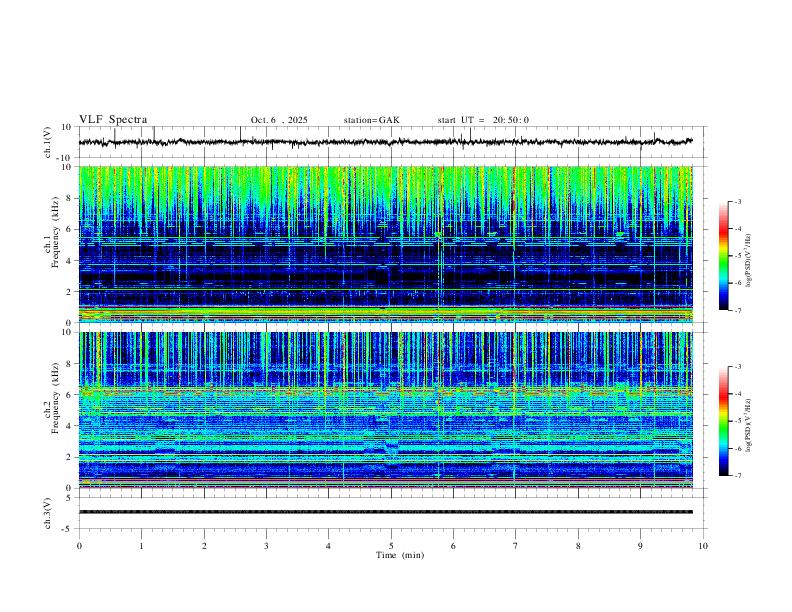Click the "7" minute tick label
Viewport: 792px width, 612px height.
(516, 546)
